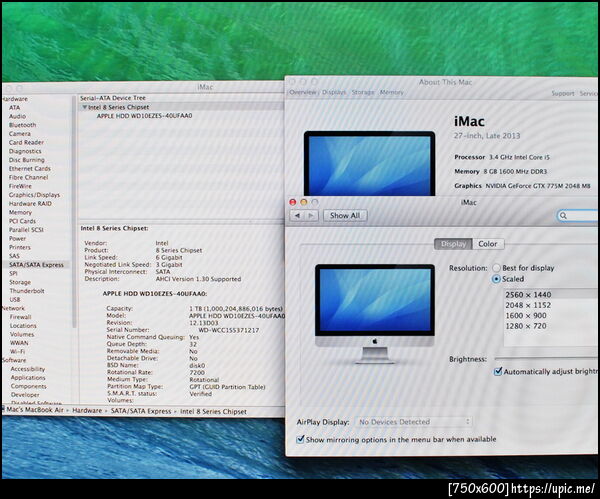Choose the 2560 × 1440 resolution
This screenshot has height=499, width=600.
(550, 295)
